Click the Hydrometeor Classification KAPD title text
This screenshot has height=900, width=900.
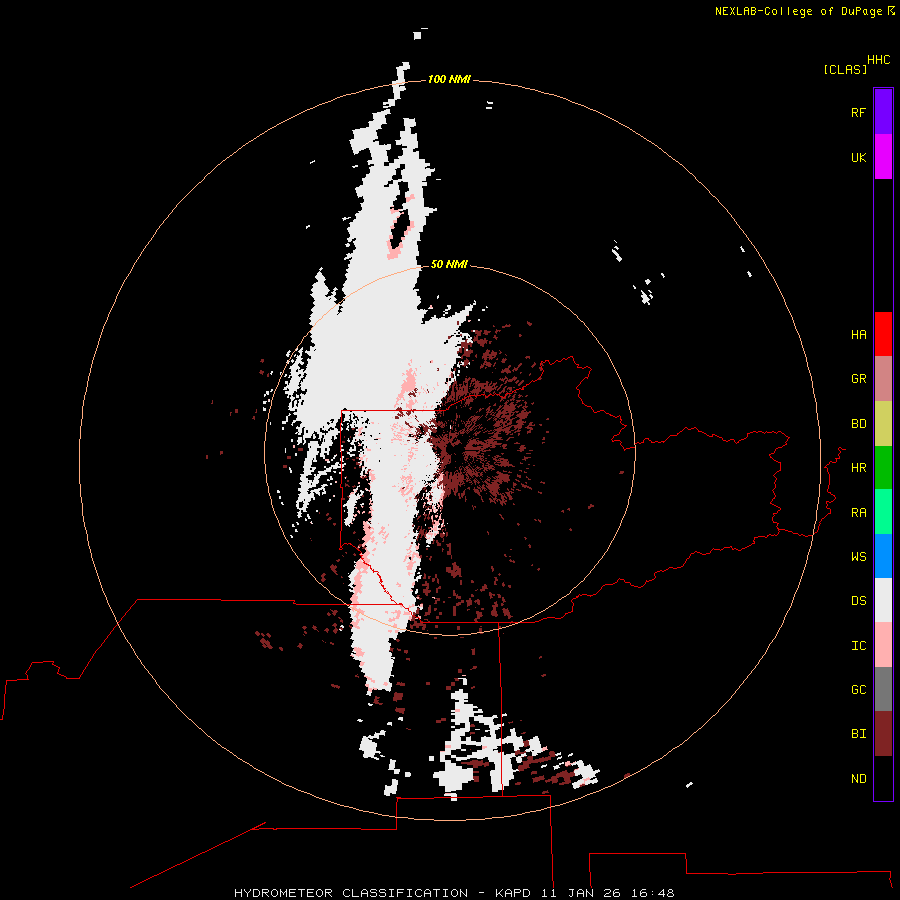[454, 893]
